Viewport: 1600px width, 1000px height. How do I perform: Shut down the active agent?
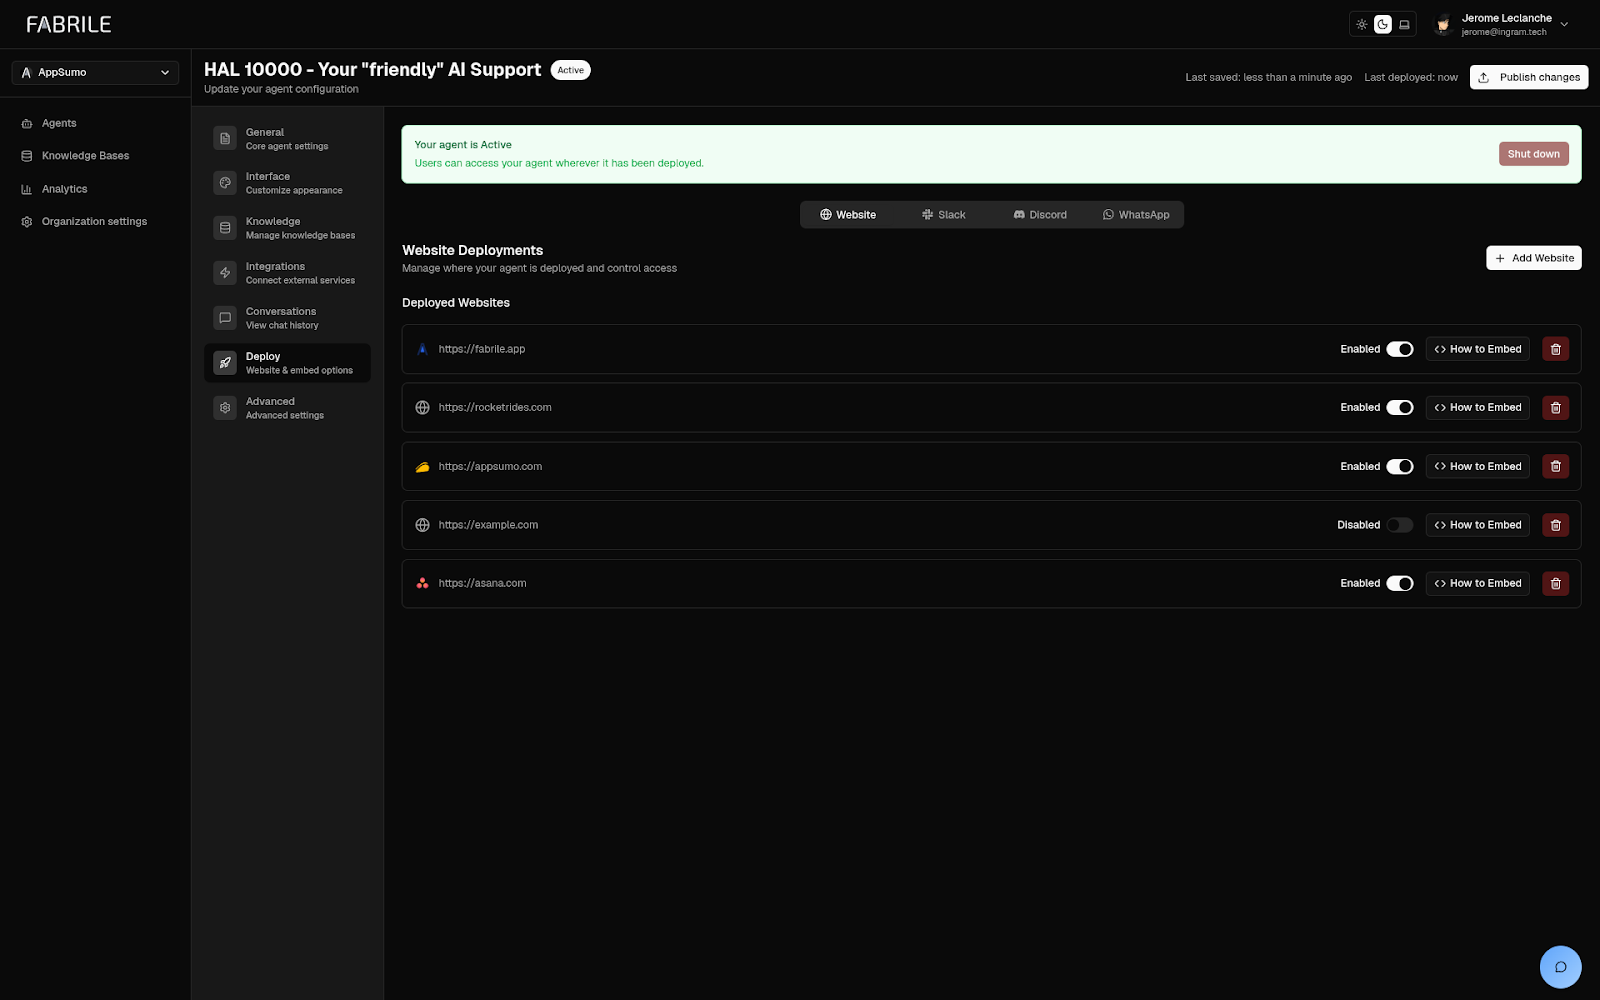[1533, 153]
